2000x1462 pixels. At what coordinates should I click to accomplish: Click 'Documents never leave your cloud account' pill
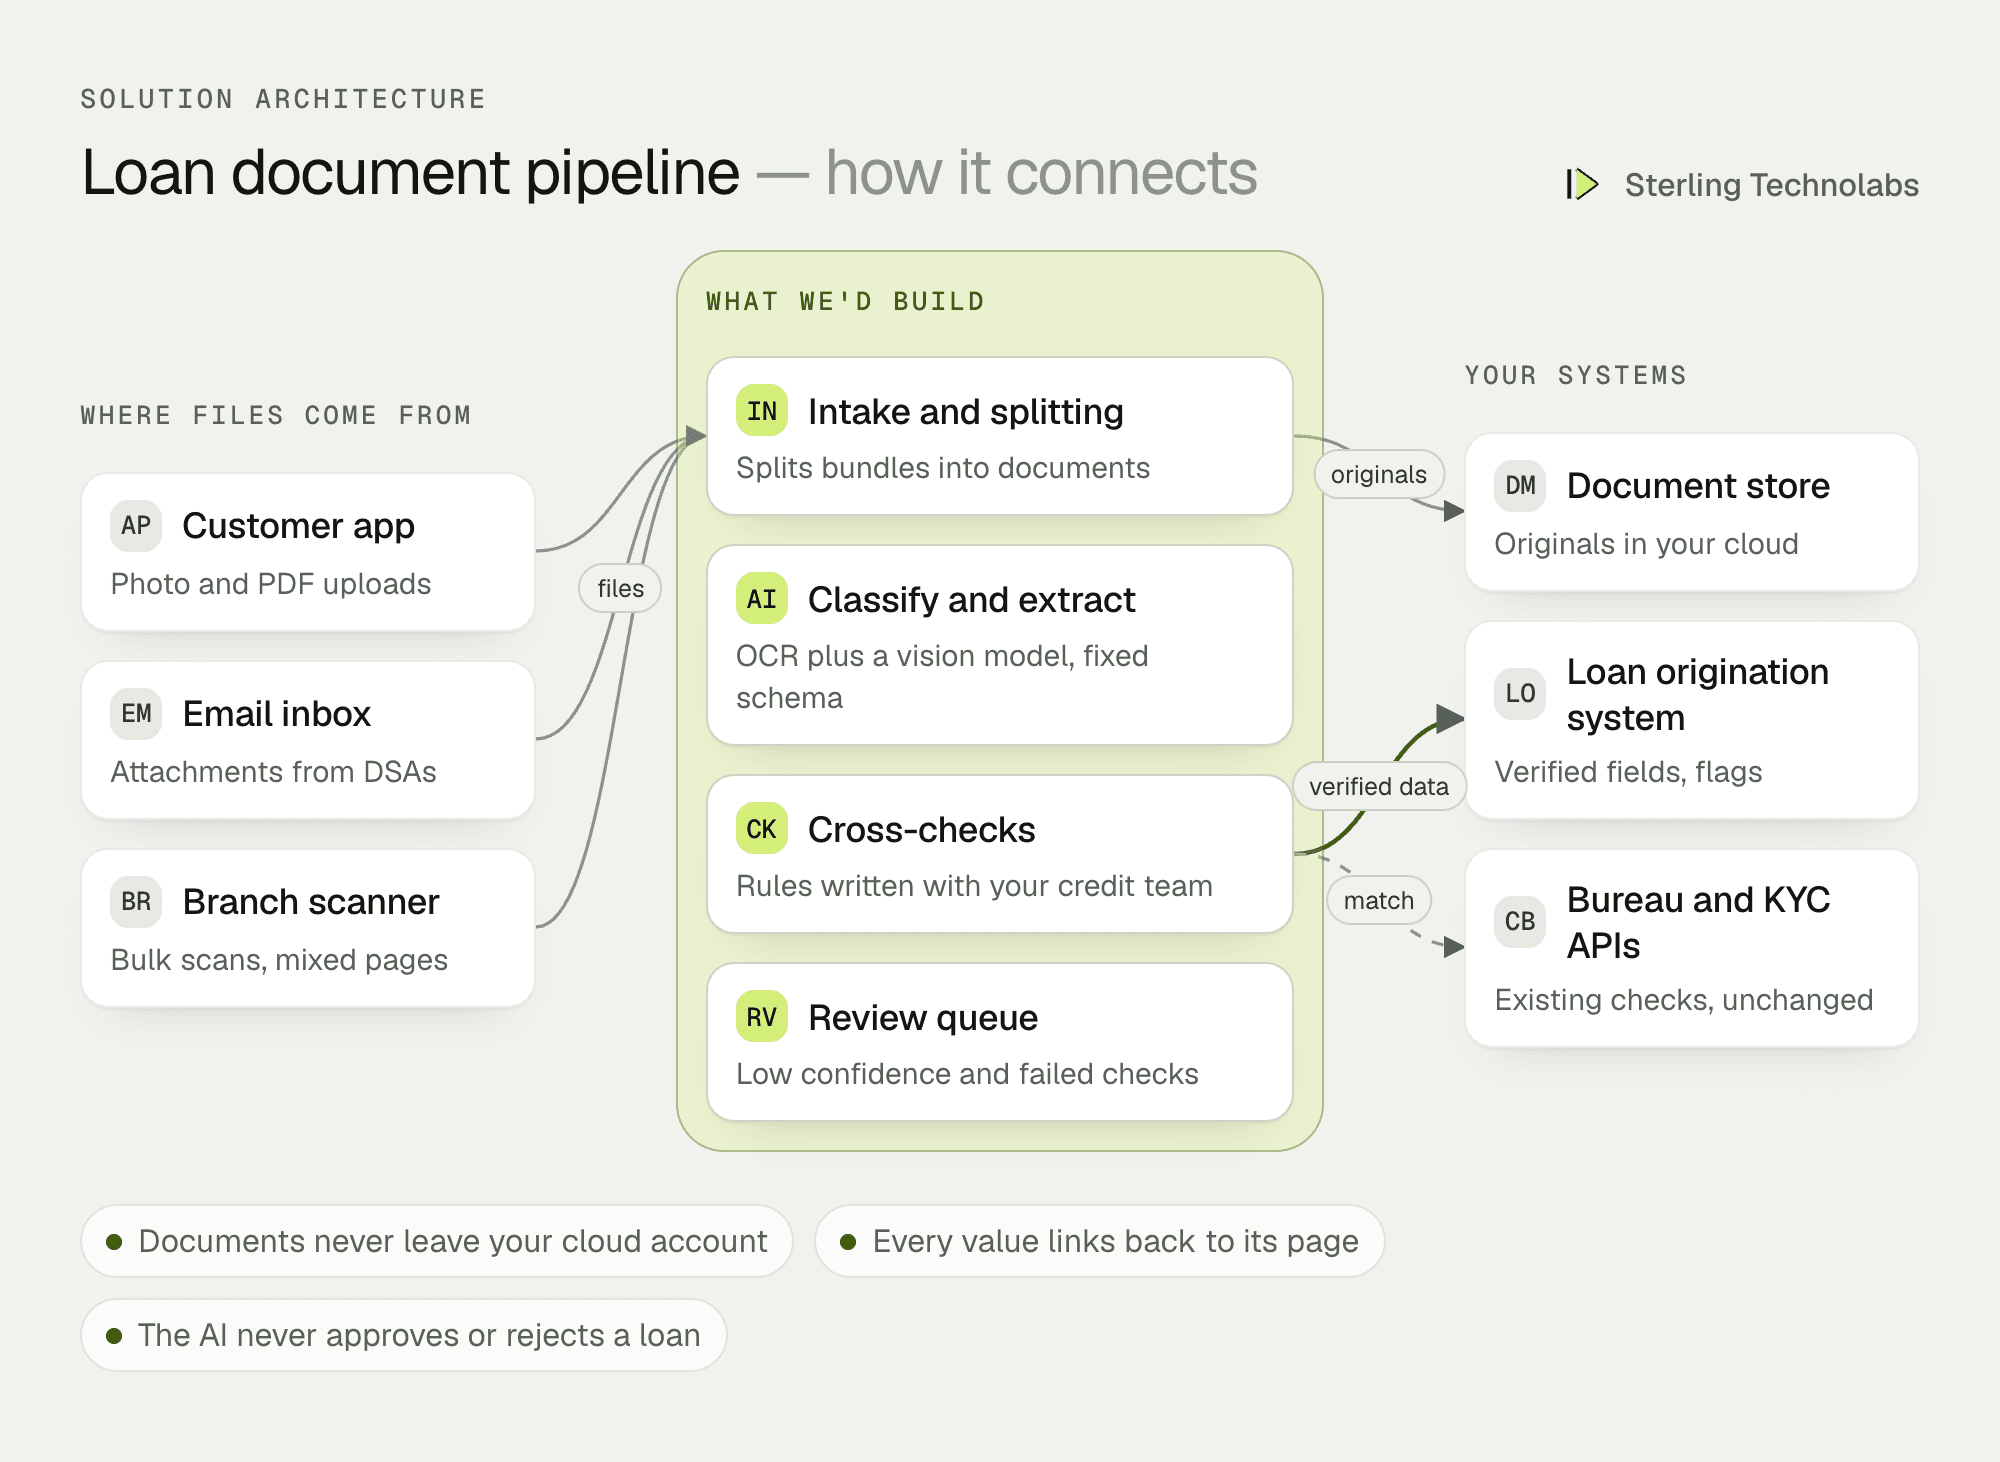click(437, 1241)
